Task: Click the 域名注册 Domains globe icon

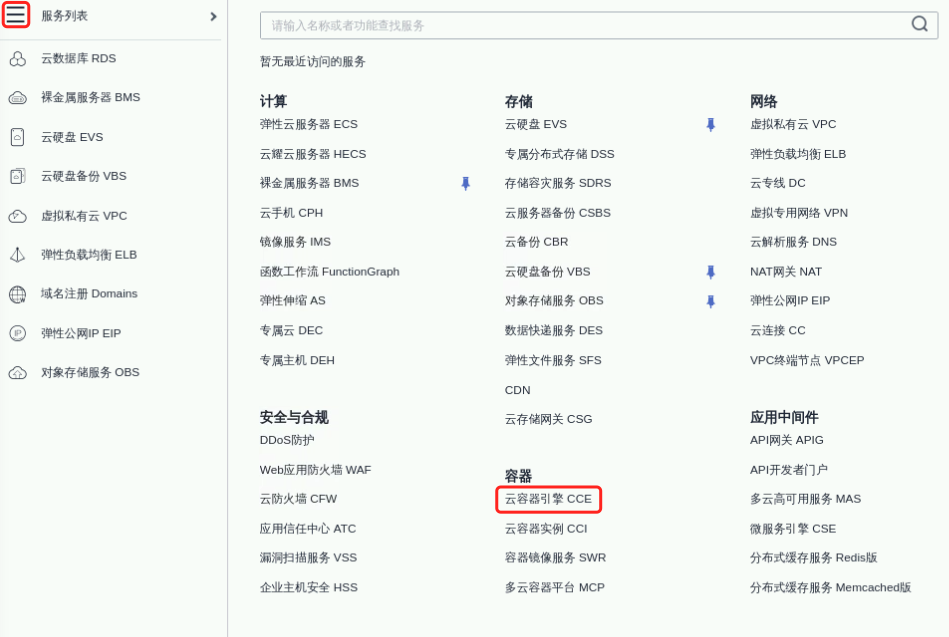Action: point(17,294)
